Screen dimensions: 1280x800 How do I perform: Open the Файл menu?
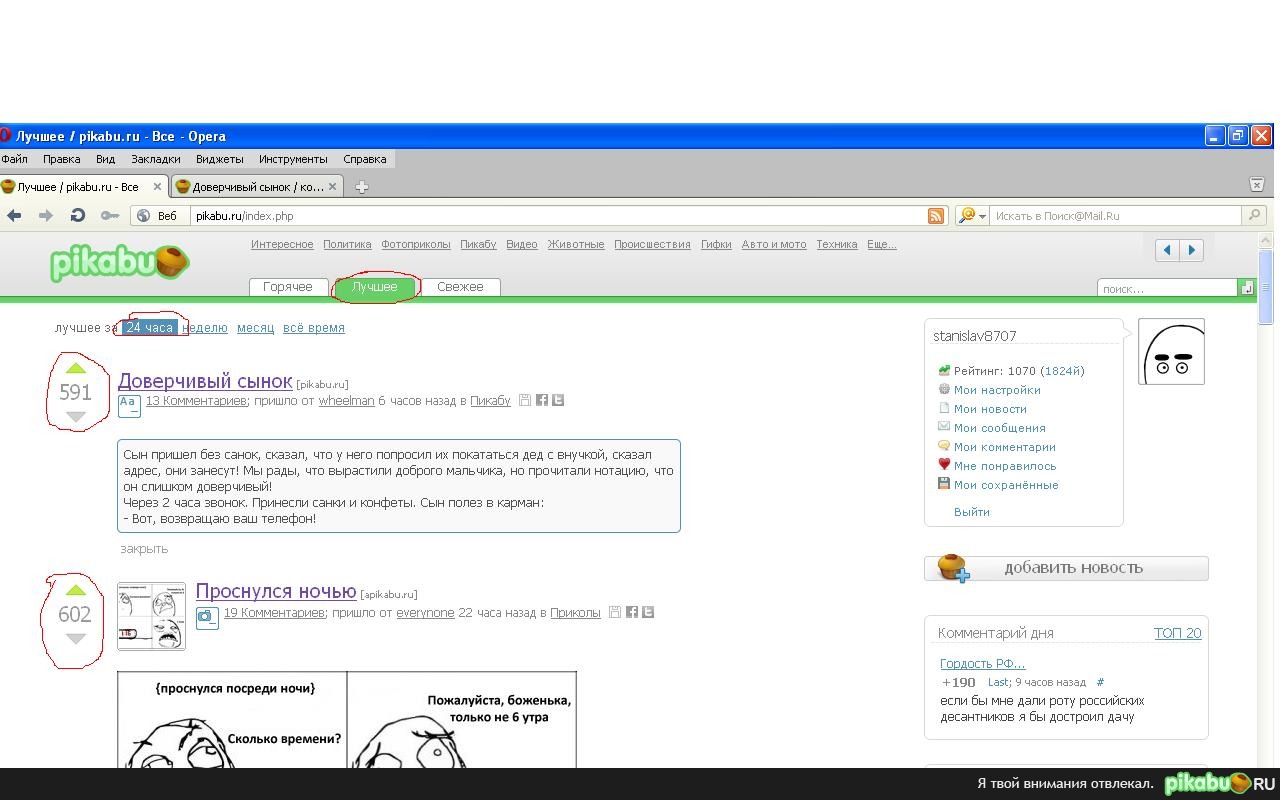click(14, 159)
